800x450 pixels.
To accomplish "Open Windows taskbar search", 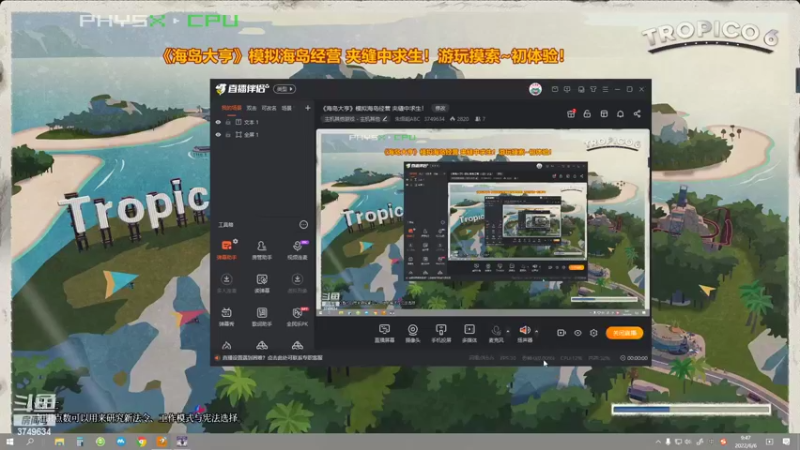I will click(x=30, y=441).
